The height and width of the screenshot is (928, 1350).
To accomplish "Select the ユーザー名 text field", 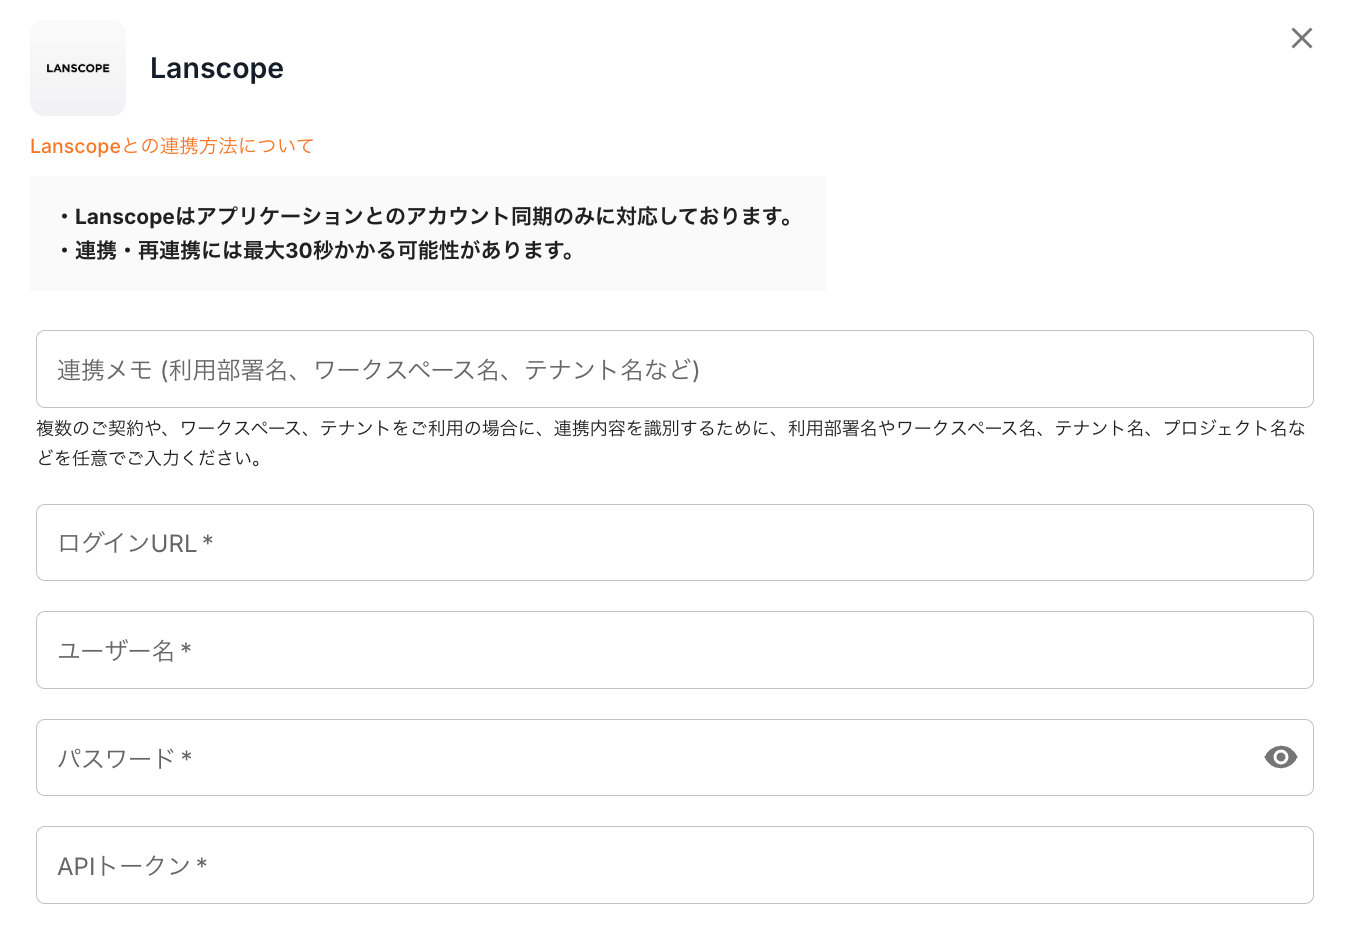I will point(674,650).
